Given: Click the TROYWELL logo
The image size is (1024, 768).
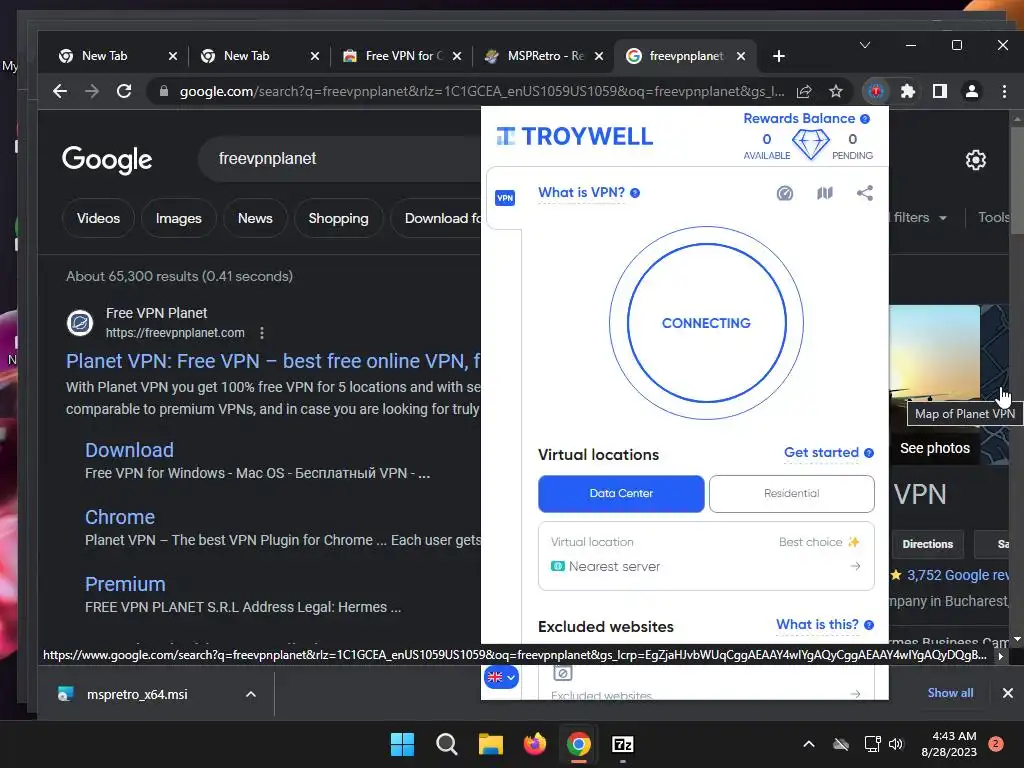Looking at the screenshot, I should coord(575,136).
